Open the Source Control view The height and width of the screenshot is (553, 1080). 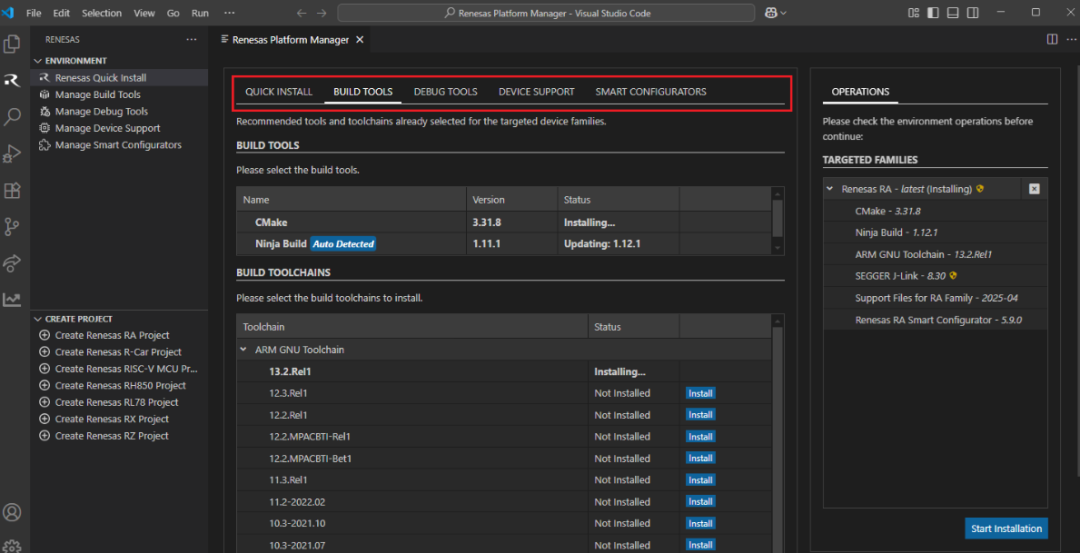12,226
